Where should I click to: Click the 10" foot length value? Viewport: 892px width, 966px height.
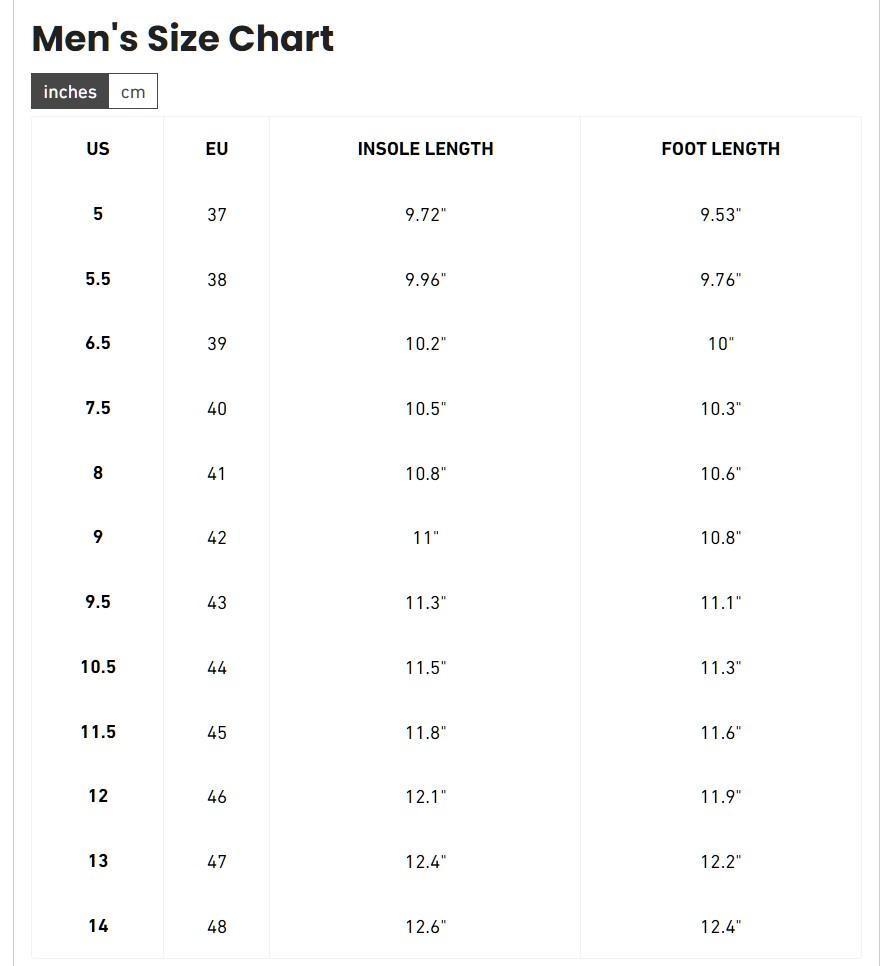(721, 344)
